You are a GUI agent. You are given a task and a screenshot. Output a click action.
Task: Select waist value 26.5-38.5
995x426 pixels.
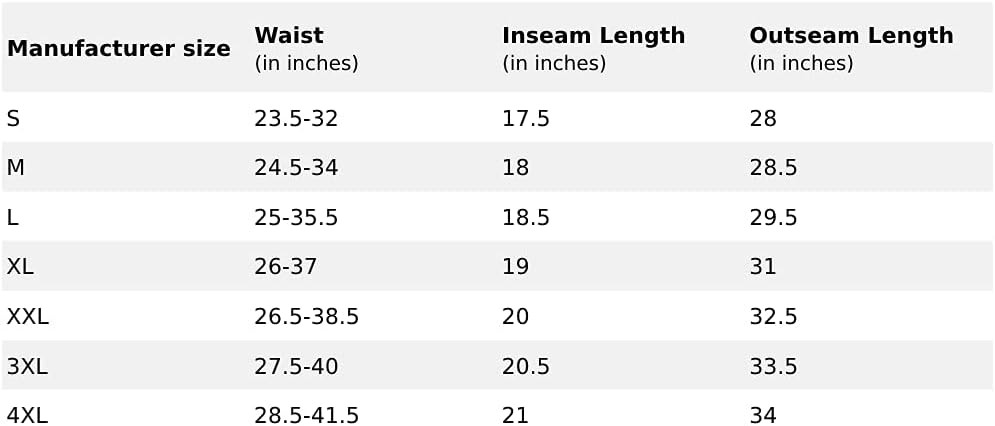click(x=306, y=316)
